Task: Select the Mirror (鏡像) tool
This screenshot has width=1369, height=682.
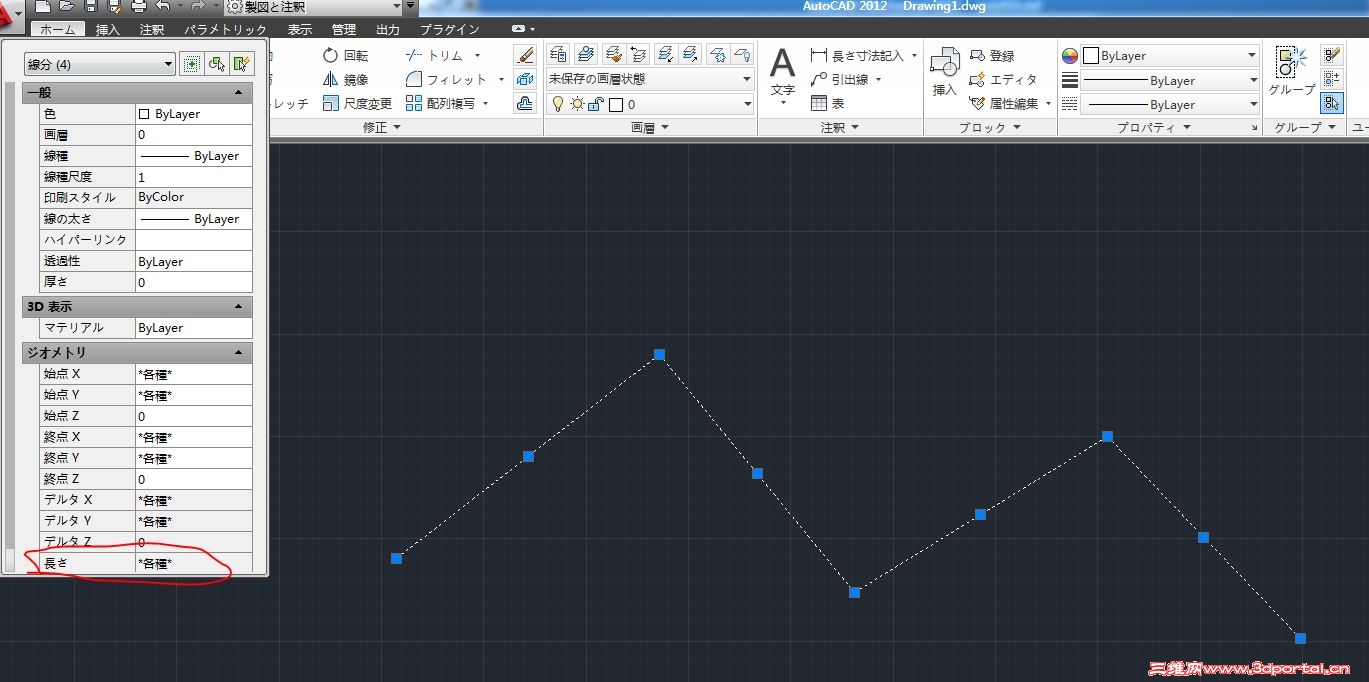Action: [x=345, y=79]
